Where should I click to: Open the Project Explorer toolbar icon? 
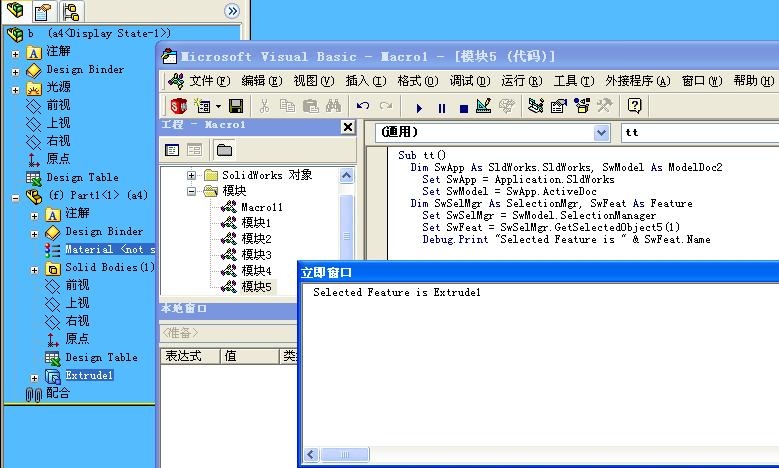pyautogui.click(x=536, y=106)
